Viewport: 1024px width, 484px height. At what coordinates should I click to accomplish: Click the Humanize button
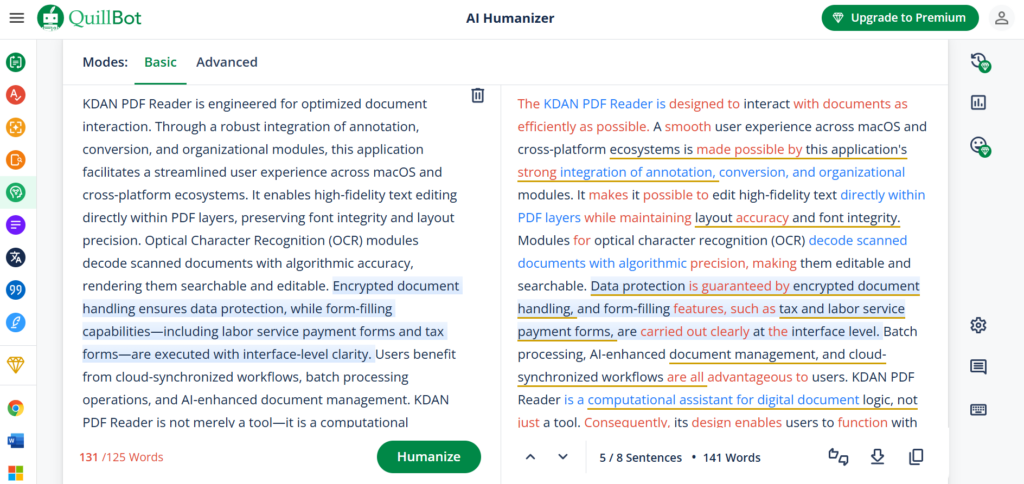pos(428,457)
